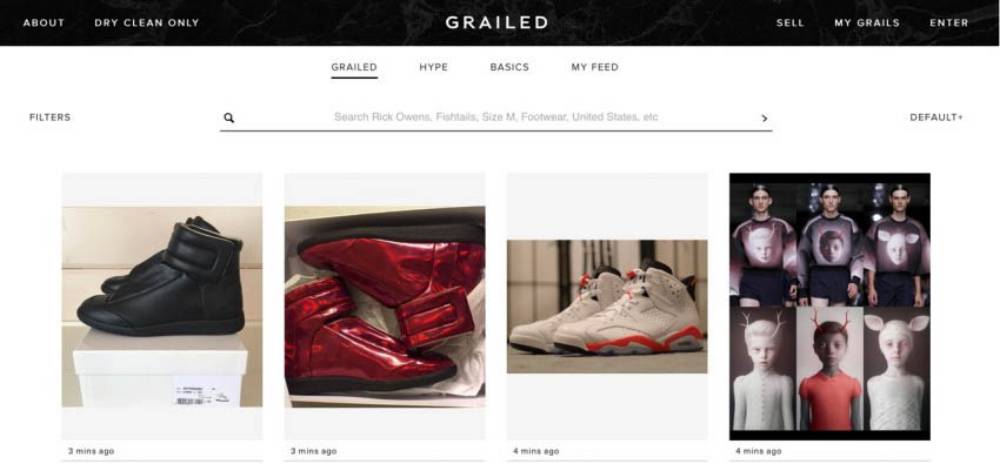Click the search magnifier icon
Viewport: 1000px width, 464px height.
click(x=229, y=118)
